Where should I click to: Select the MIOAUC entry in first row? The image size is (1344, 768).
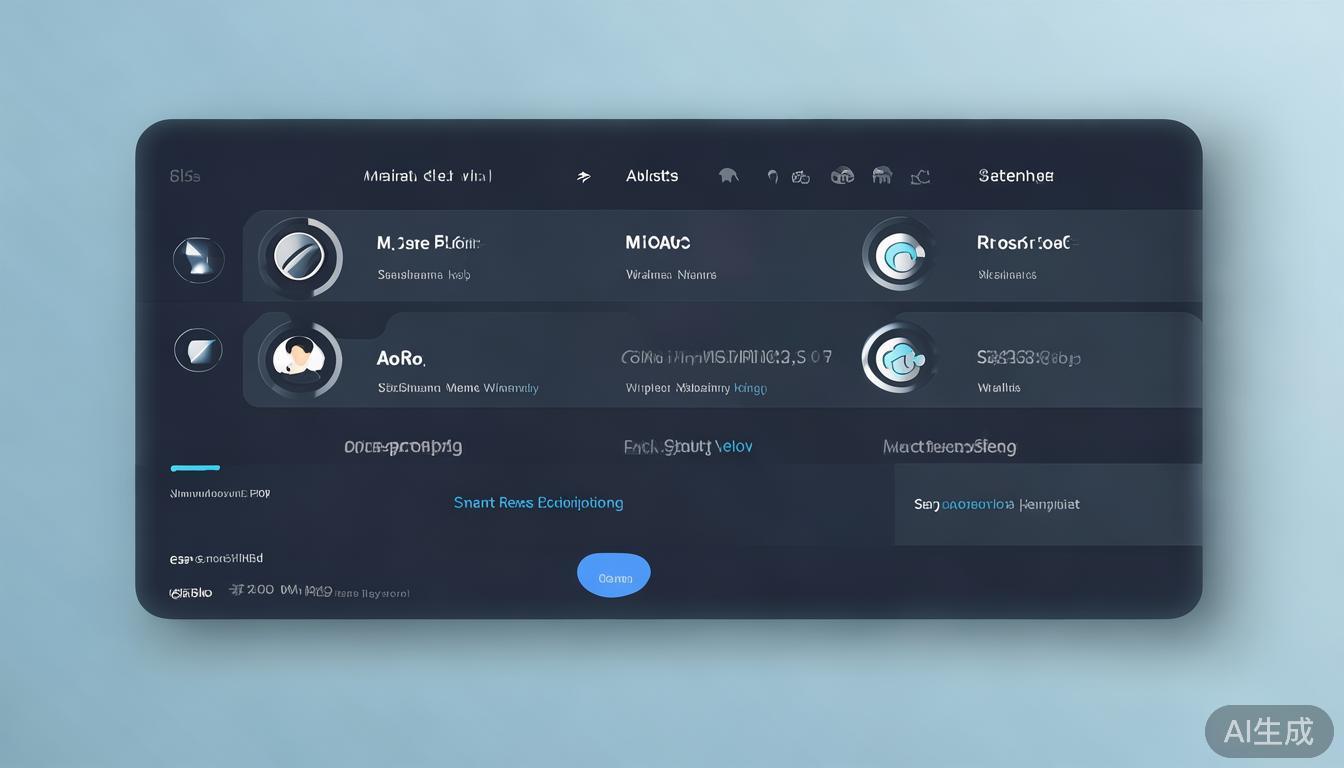coord(658,243)
